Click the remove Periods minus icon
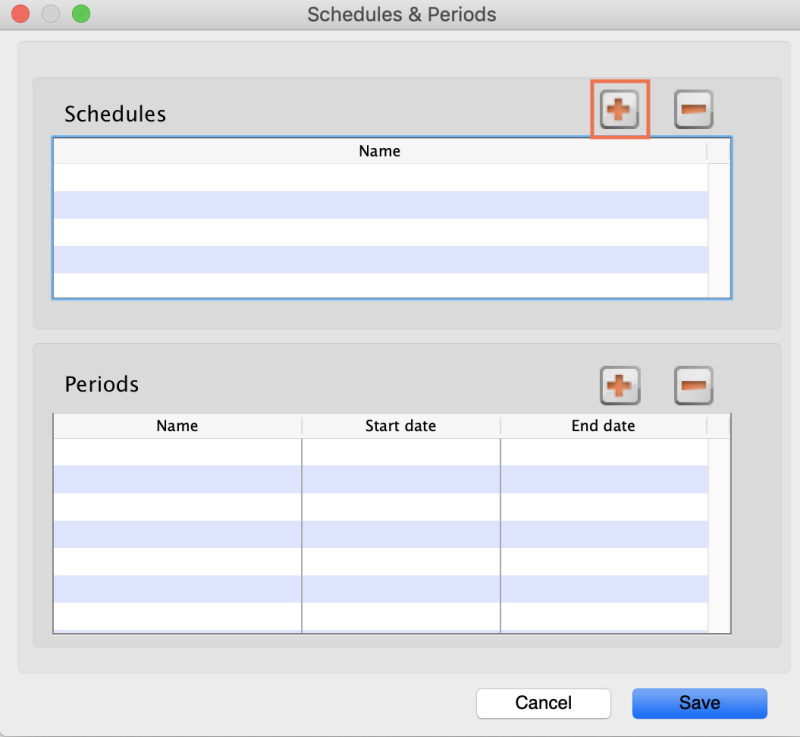Viewport: 800px width, 737px height. [693, 385]
